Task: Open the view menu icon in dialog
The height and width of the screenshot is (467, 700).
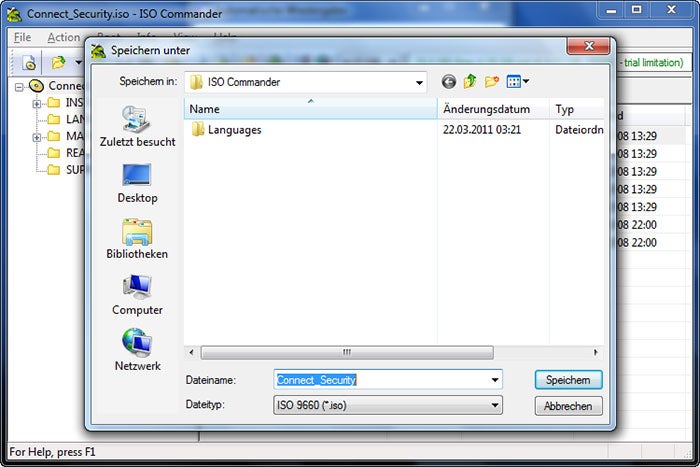Action: pos(517,82)
